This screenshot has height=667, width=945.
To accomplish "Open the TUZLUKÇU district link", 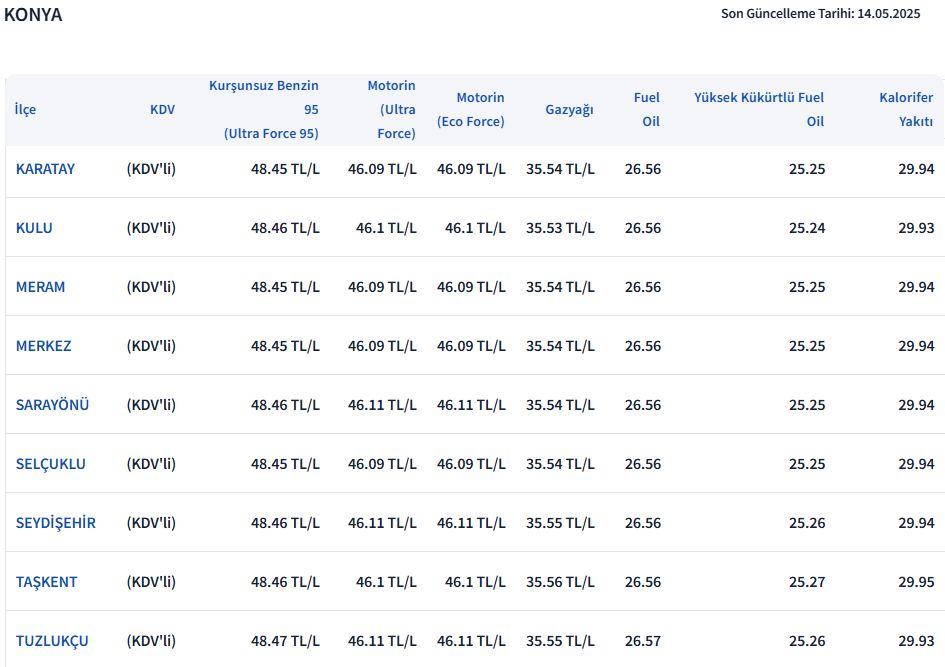I will [52, 642].
